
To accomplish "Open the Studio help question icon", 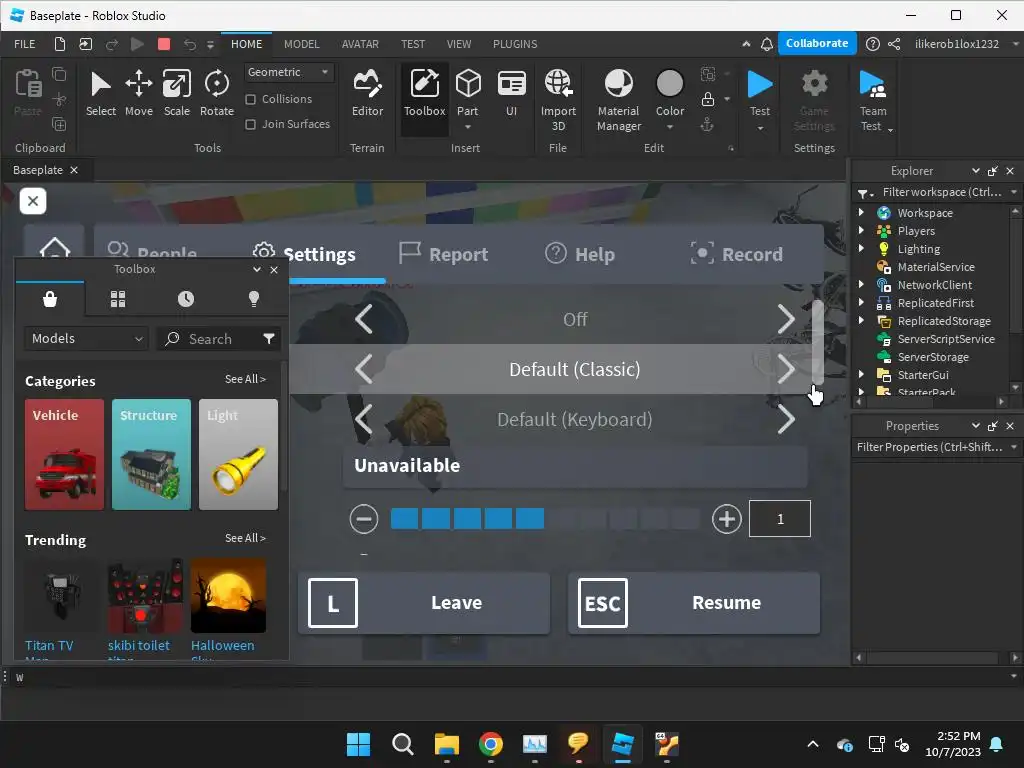I will pos(872,44).
